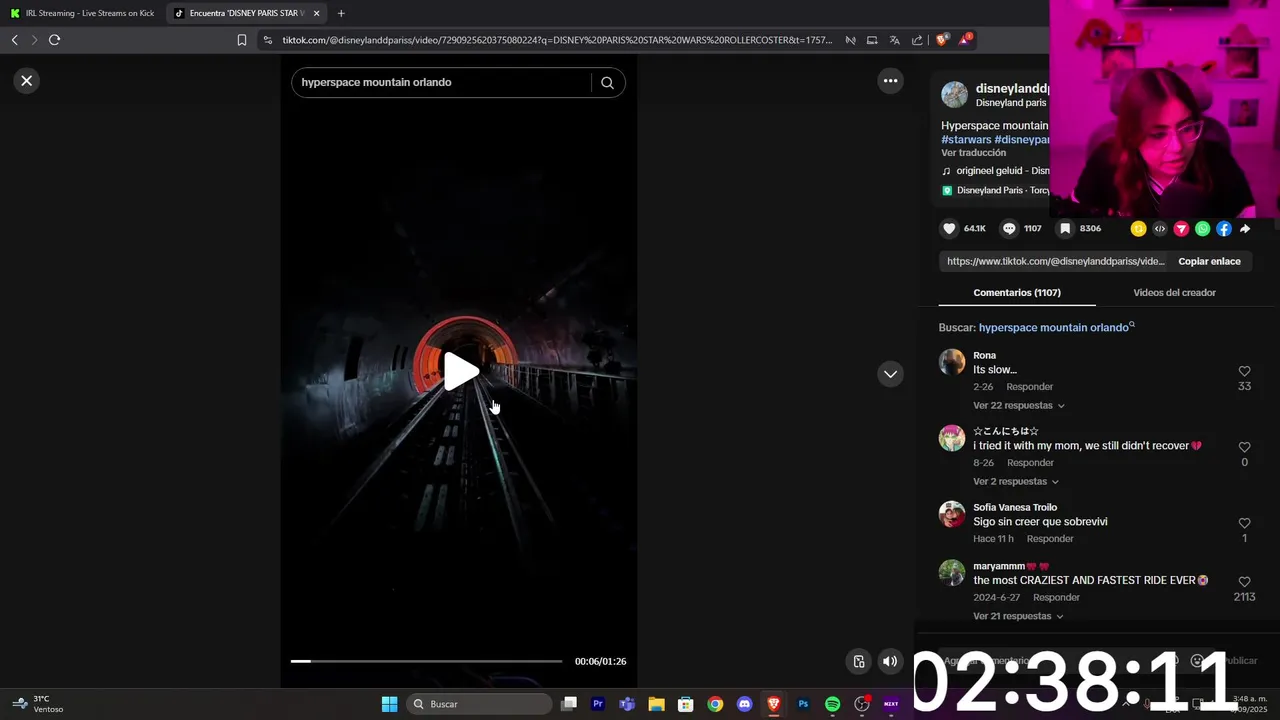
Task: Switch to IRL Streaming Kick browser tab
Action: tap(82, 13)
